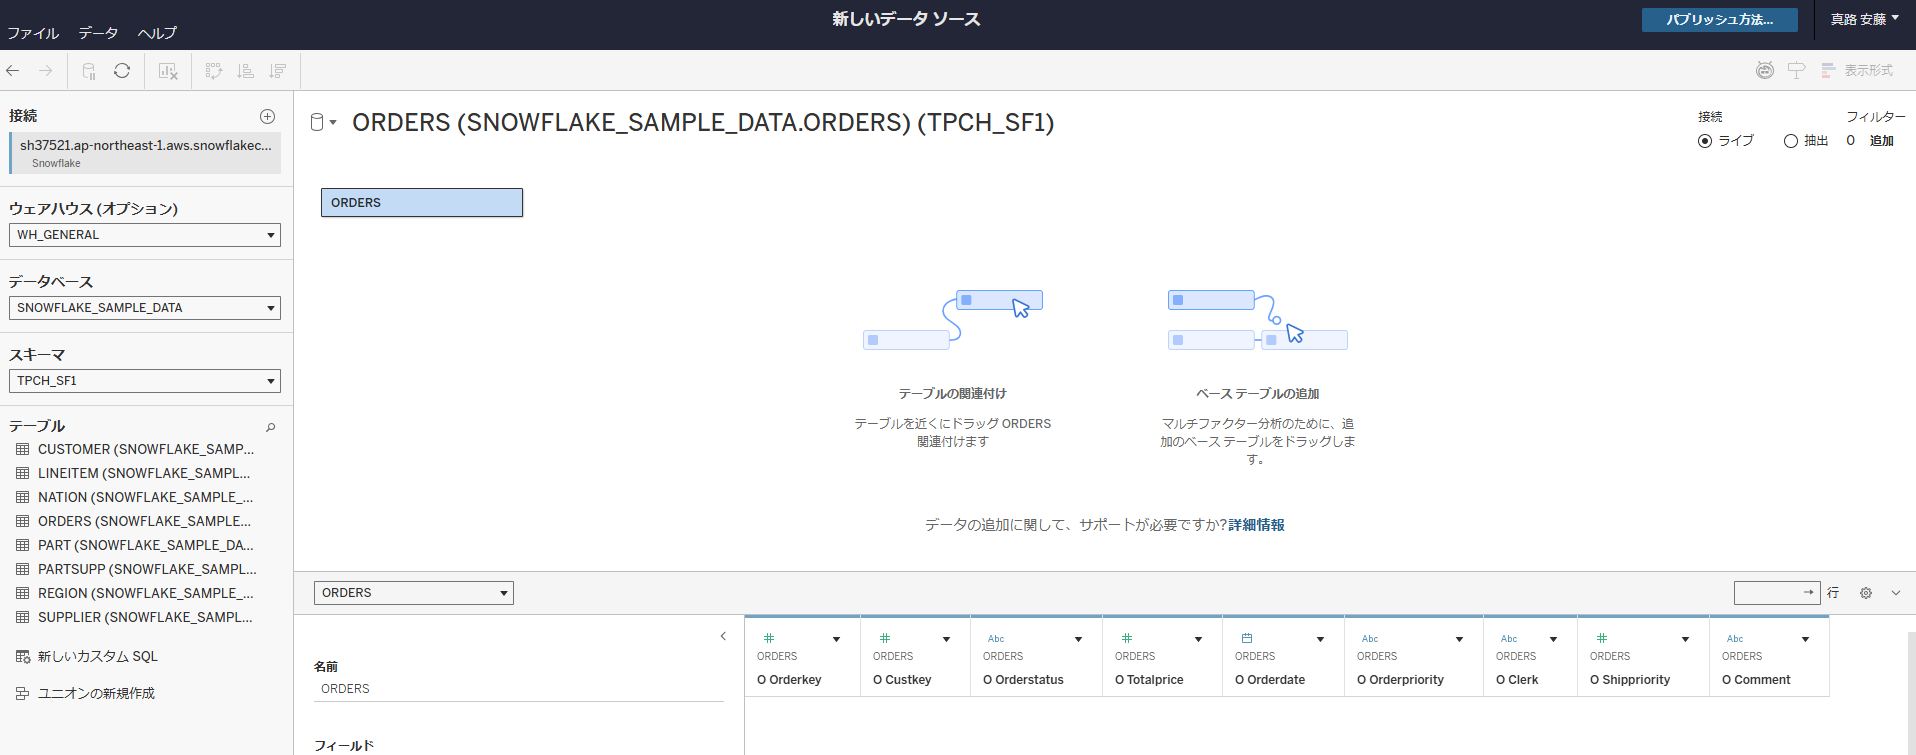The image size is (1916, 755).
Task: Expand the preview pane chevron at far right
Action: (x=1895, y=593)
